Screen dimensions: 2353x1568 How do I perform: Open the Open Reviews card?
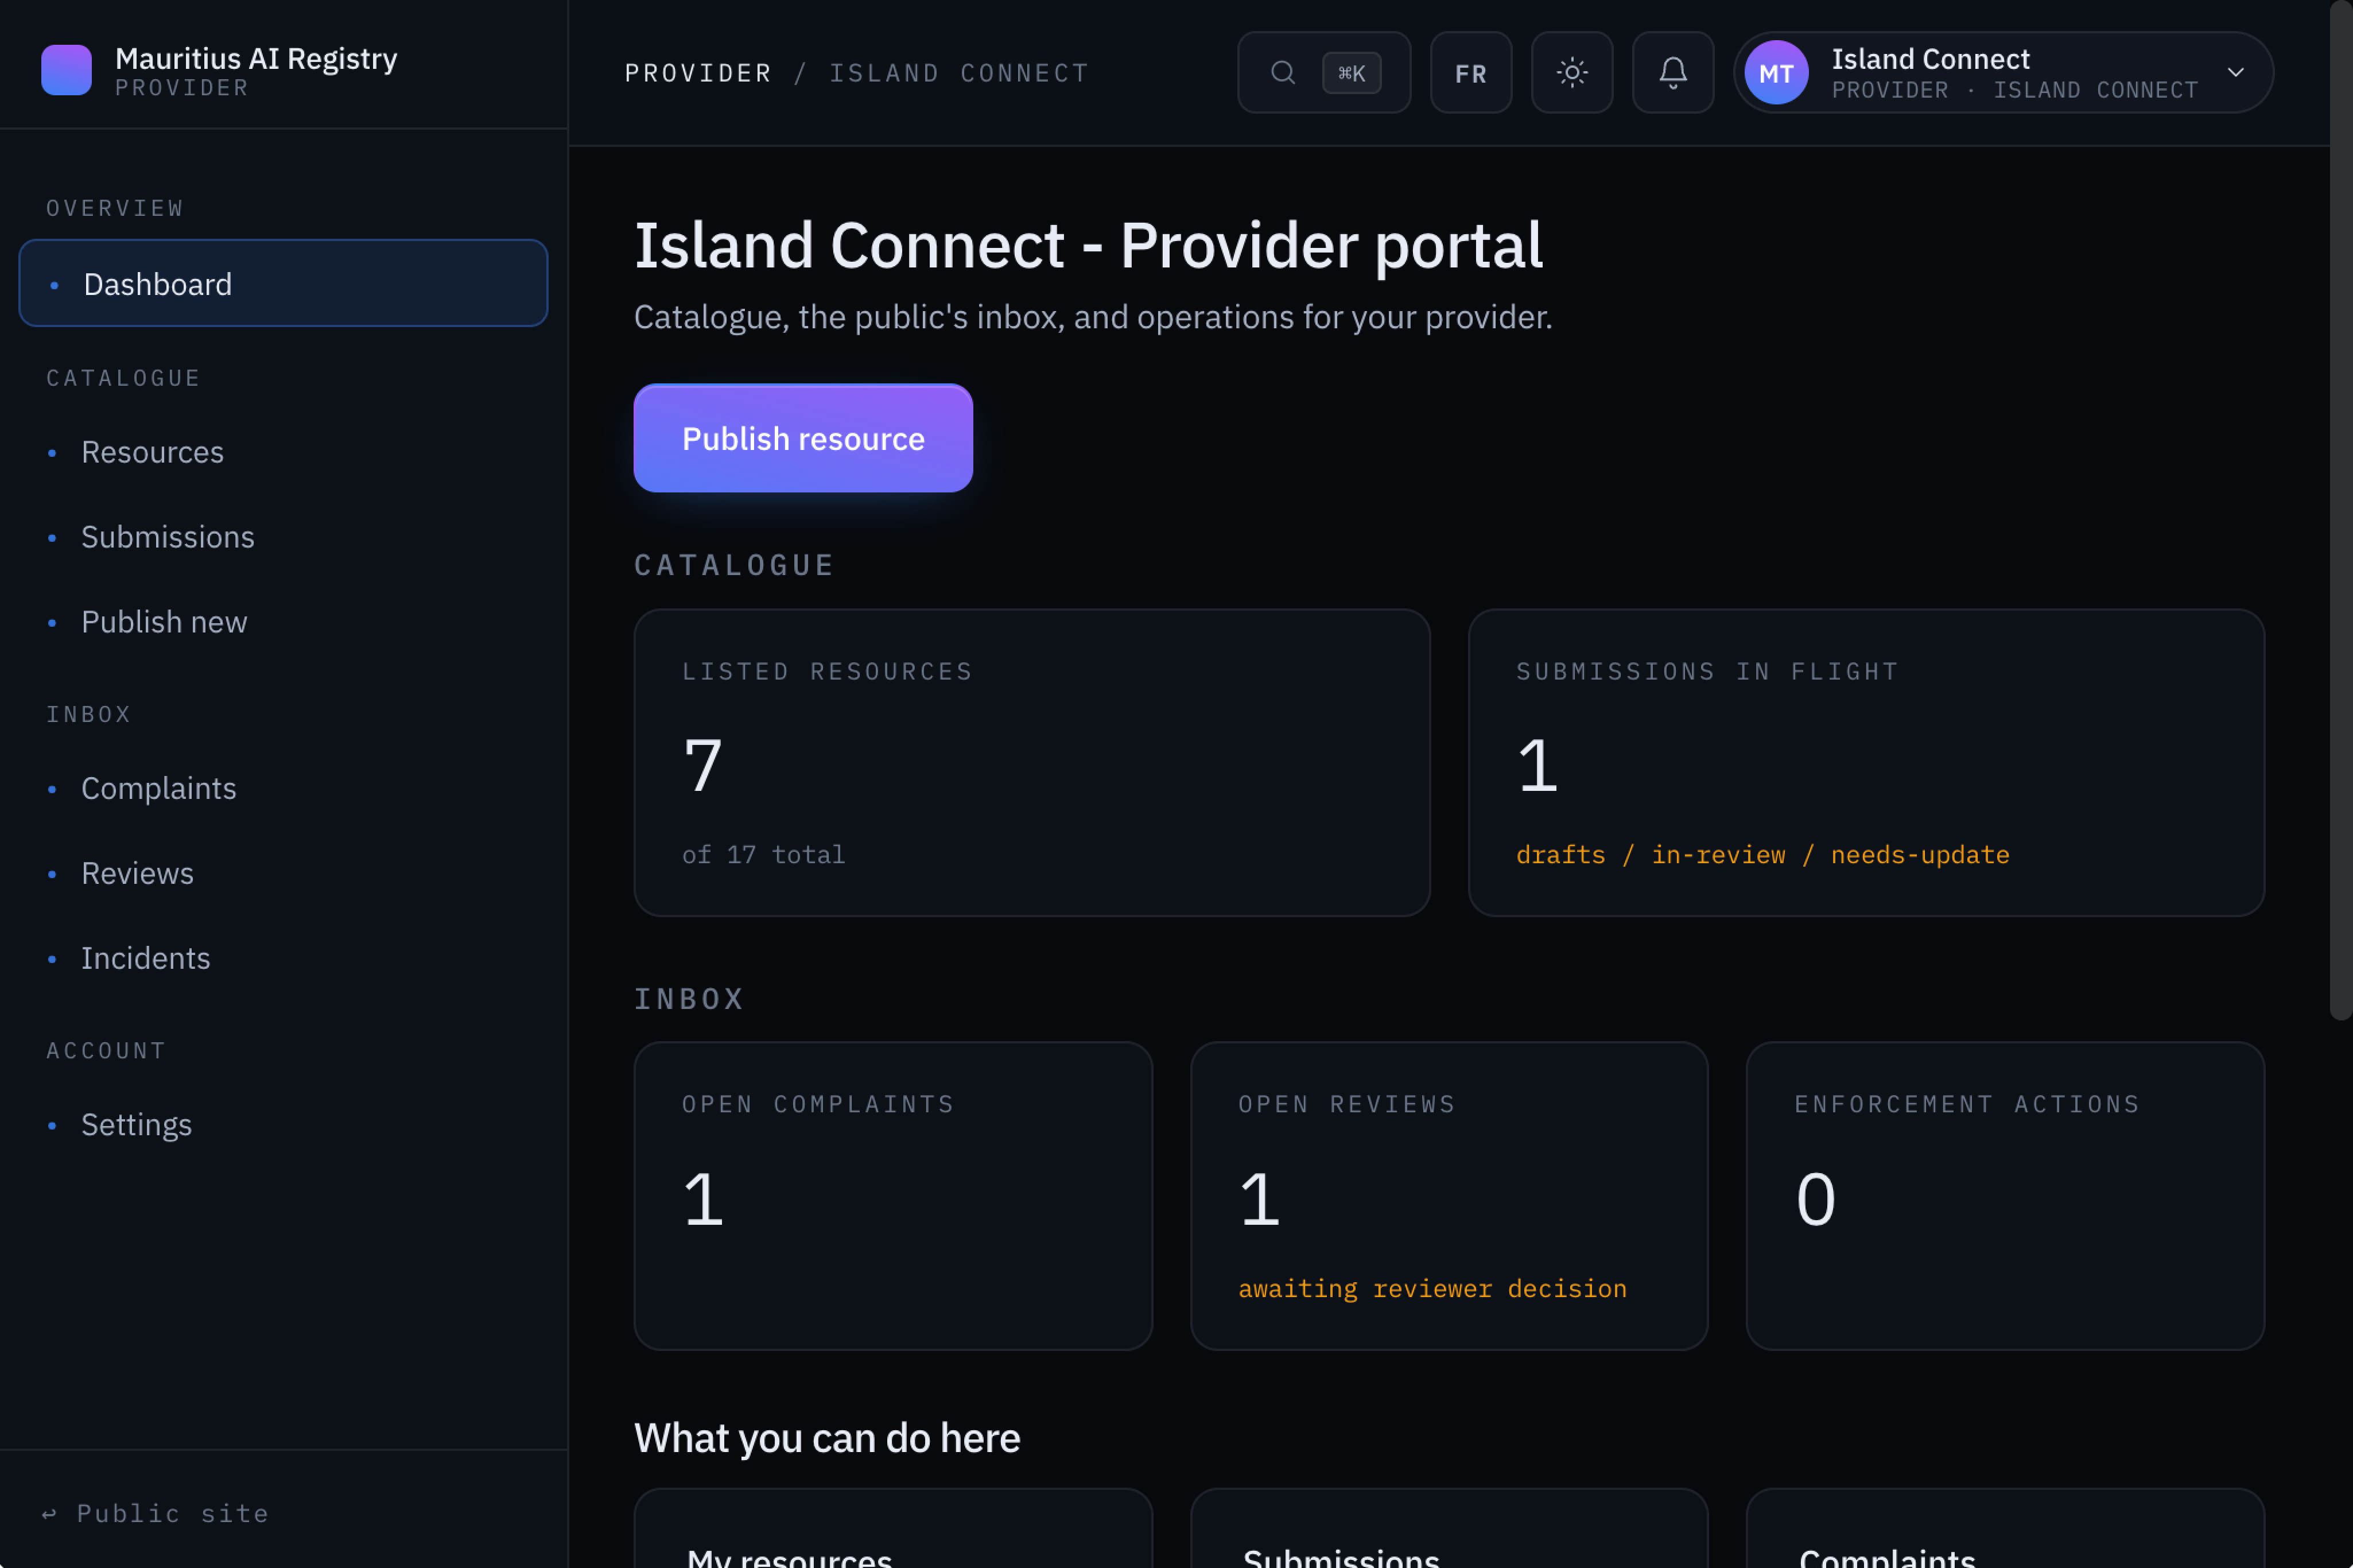(1448, 1195)
